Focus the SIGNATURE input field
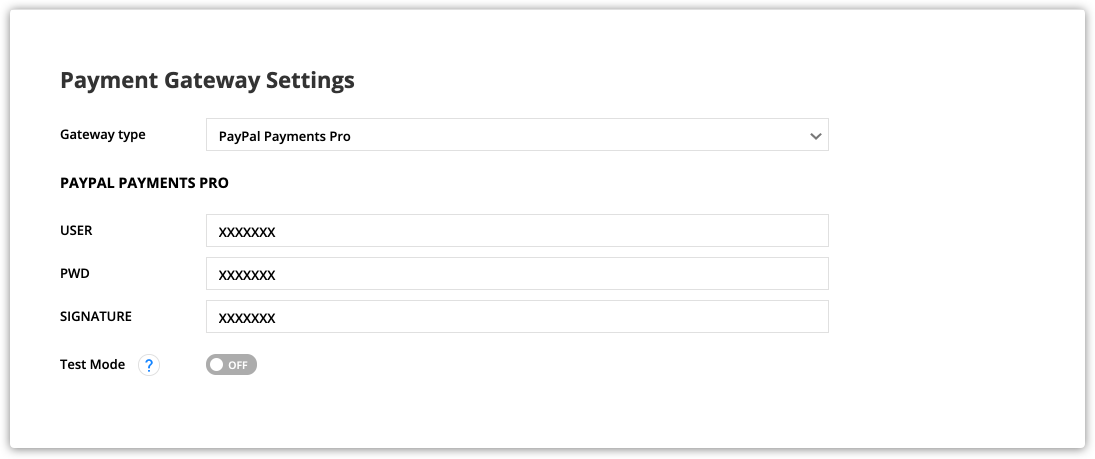 516,317
